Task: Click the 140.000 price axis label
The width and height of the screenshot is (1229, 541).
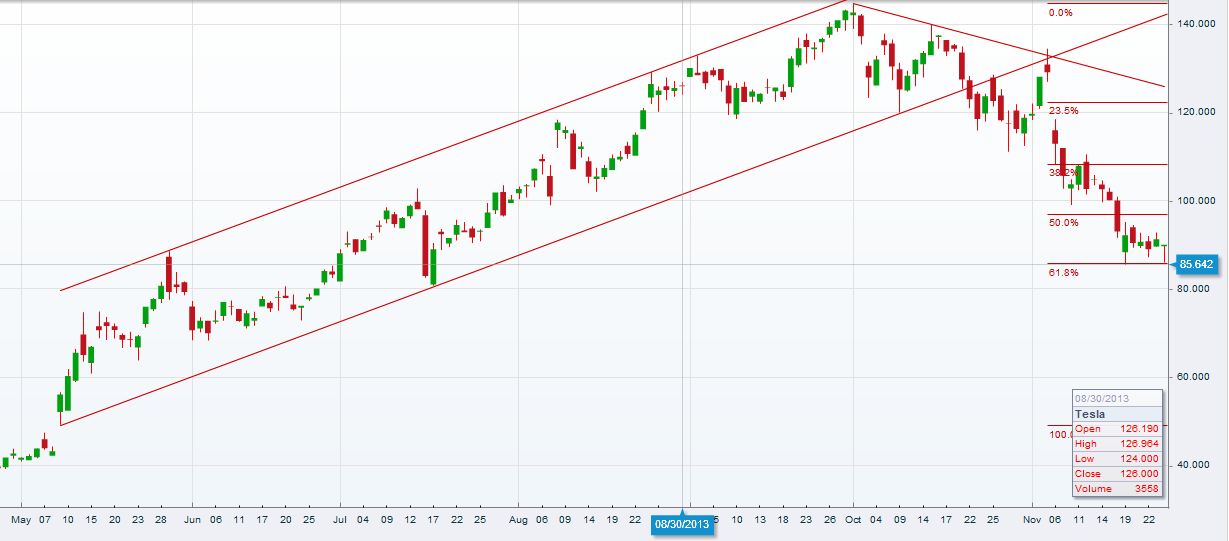Action: pyautogui.click(x=1198, y=23)
